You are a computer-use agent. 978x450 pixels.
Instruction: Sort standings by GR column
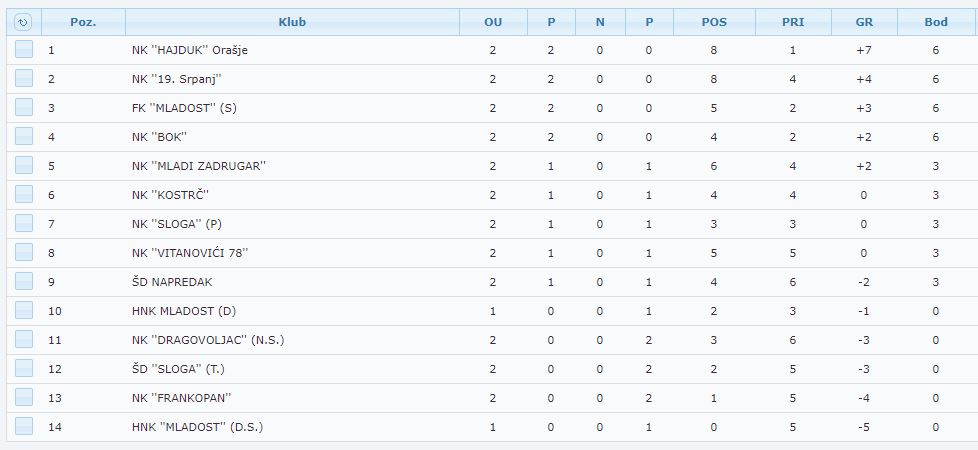coord(864,22)
